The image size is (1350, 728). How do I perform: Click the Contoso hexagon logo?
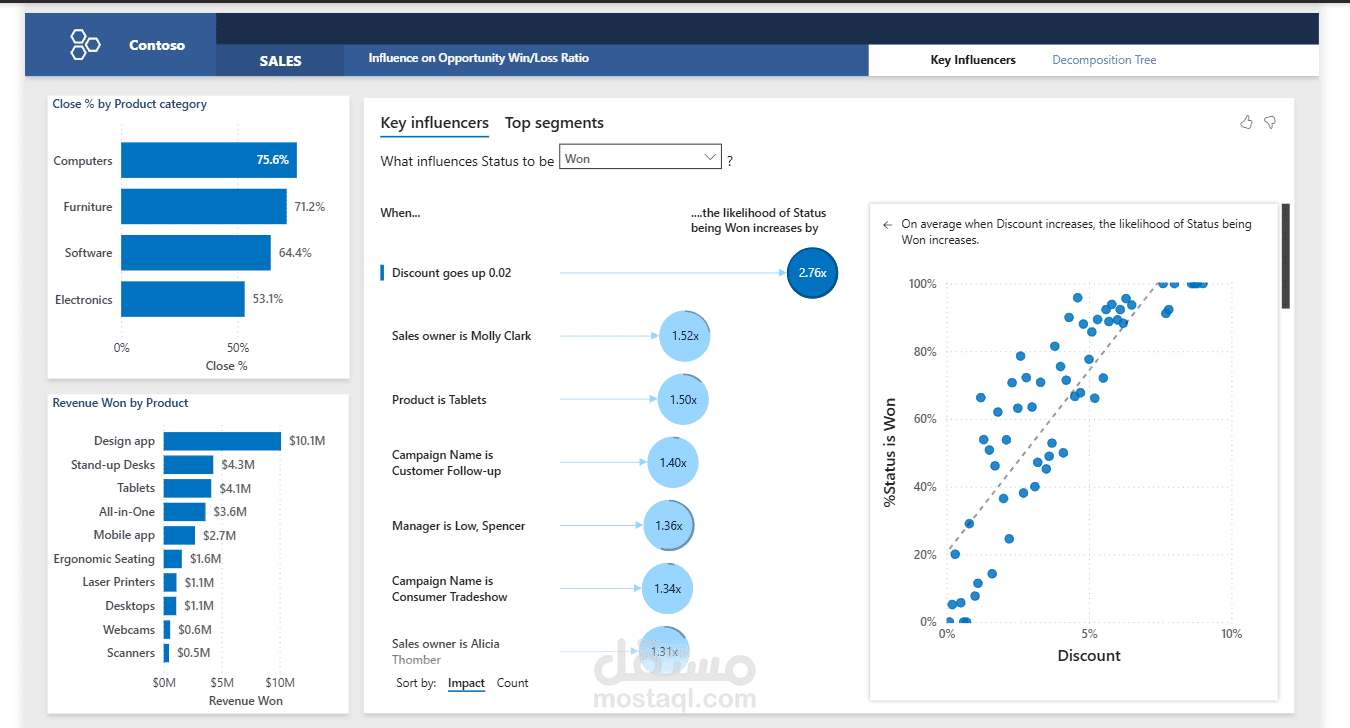(x=85, y=44)
